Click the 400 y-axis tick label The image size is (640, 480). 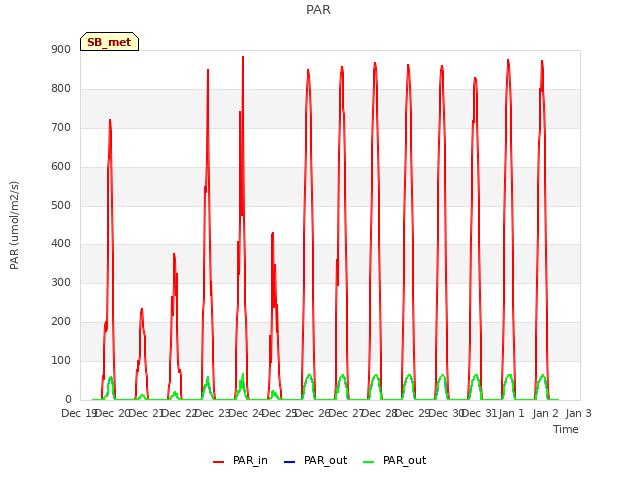coord(61,244)
